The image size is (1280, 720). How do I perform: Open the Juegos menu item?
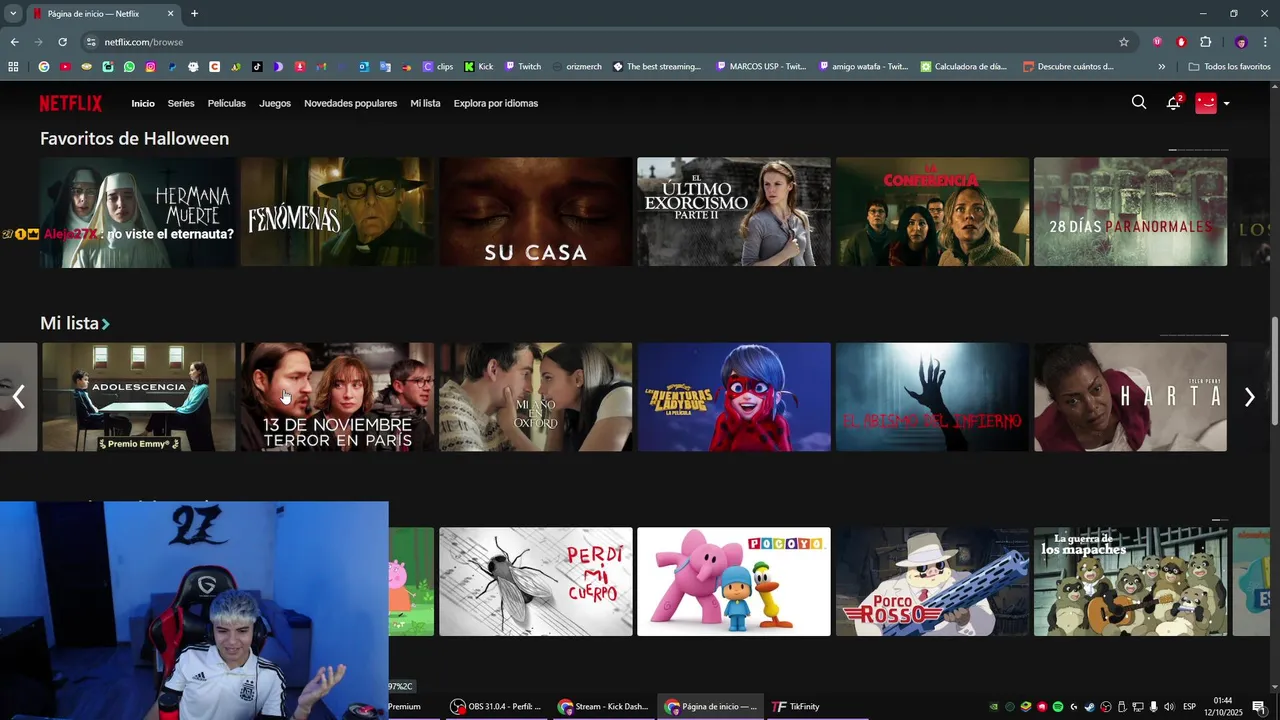pos(275,103)
